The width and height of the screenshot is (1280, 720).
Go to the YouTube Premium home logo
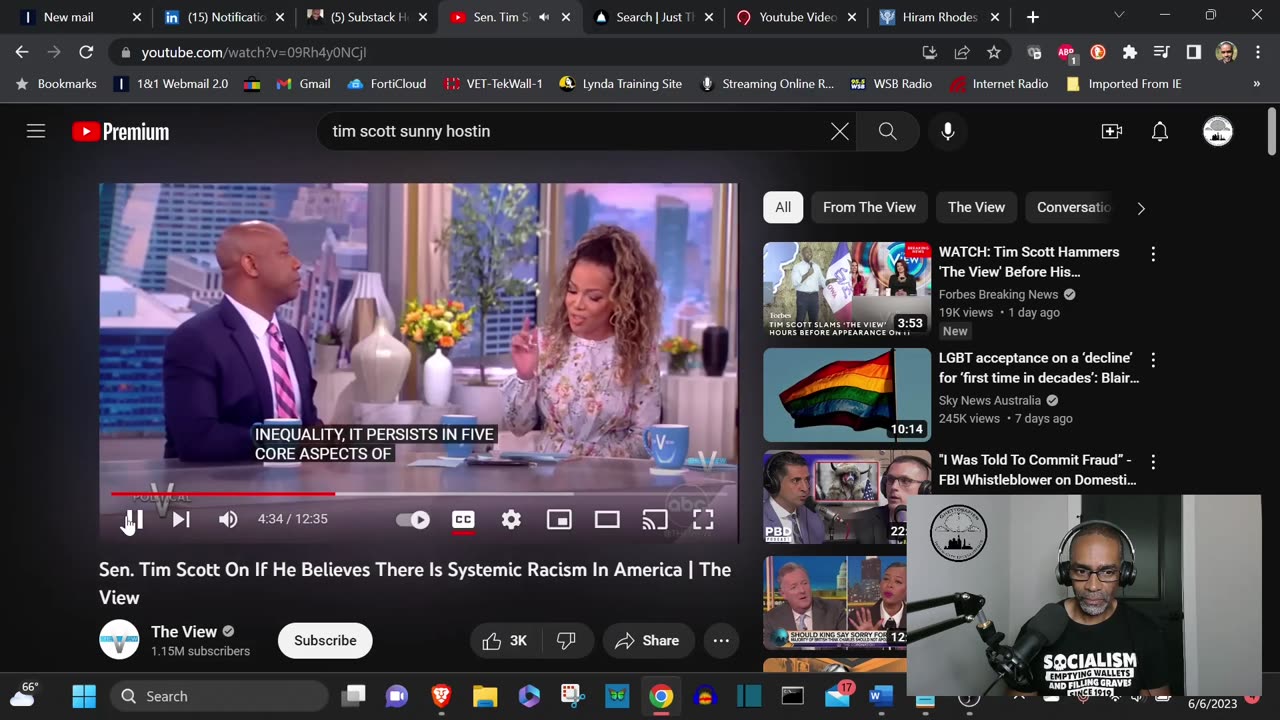(x=121, y=131)
